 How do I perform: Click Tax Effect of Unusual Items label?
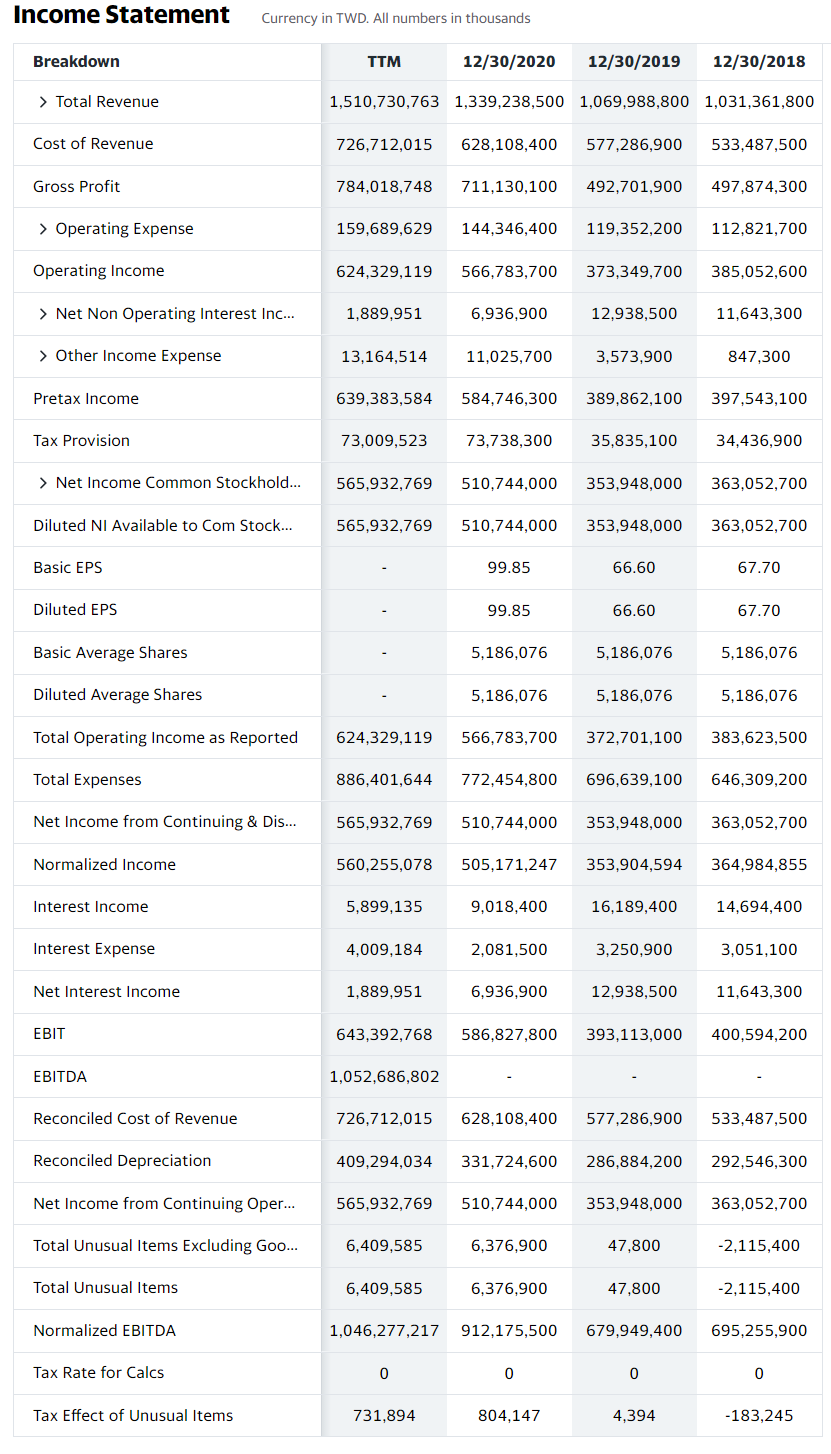(x=133, y=1416)
